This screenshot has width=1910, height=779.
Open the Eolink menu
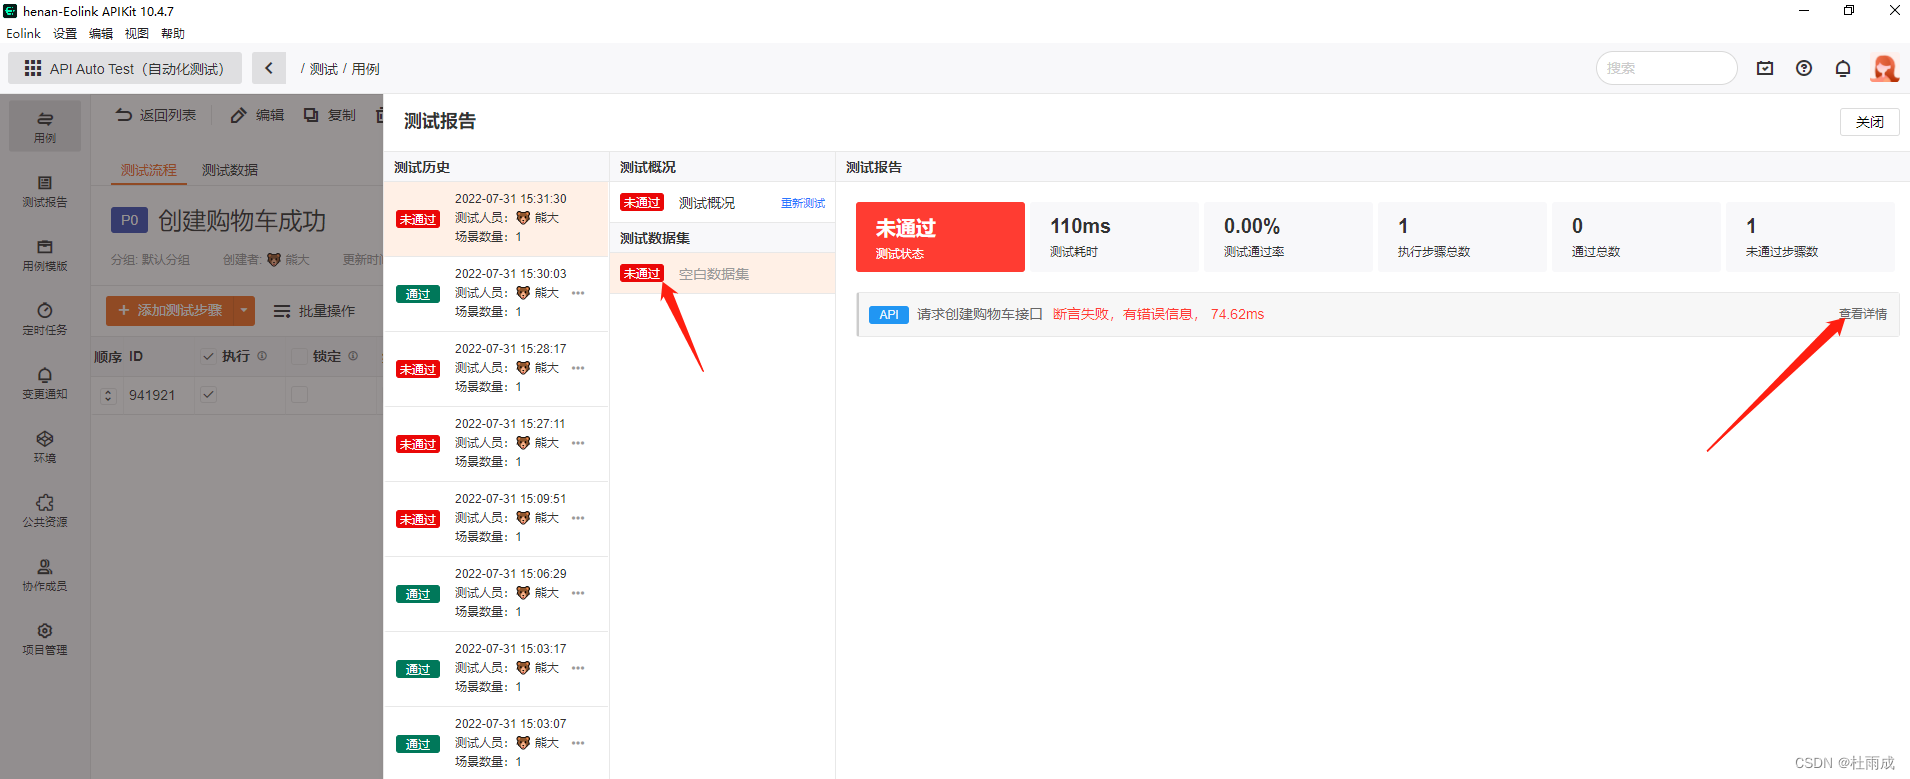pyautogui.click(x=23, y=33)
